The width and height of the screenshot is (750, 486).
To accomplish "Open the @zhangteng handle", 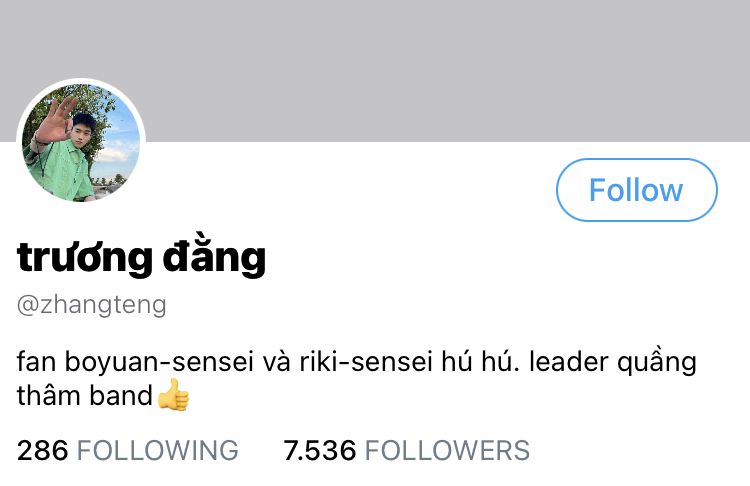I will 92,305.
